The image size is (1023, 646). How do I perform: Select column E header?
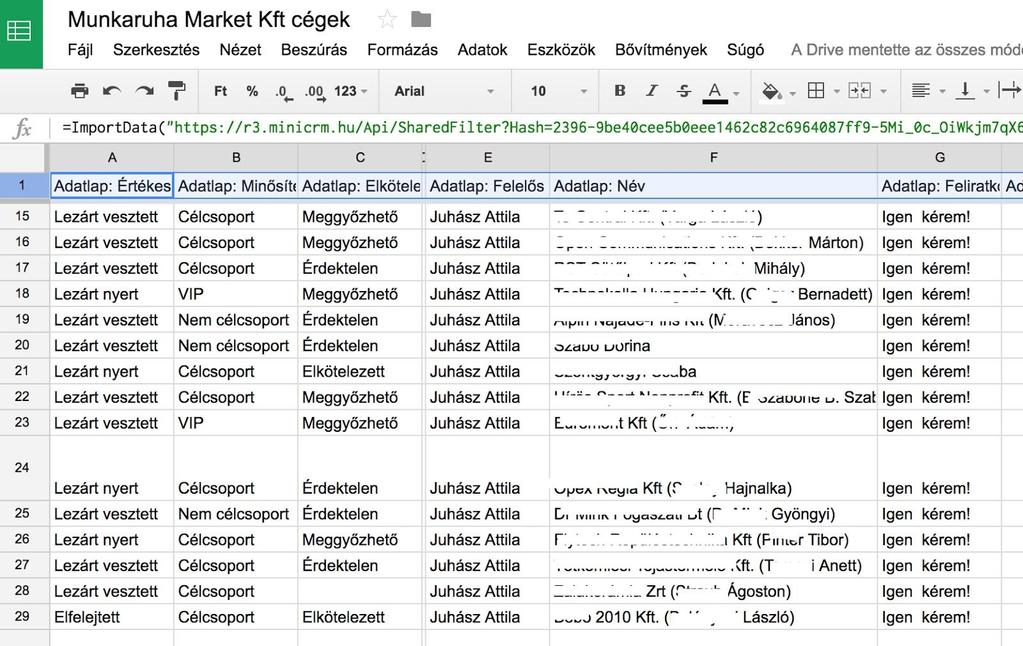(487, 157)
